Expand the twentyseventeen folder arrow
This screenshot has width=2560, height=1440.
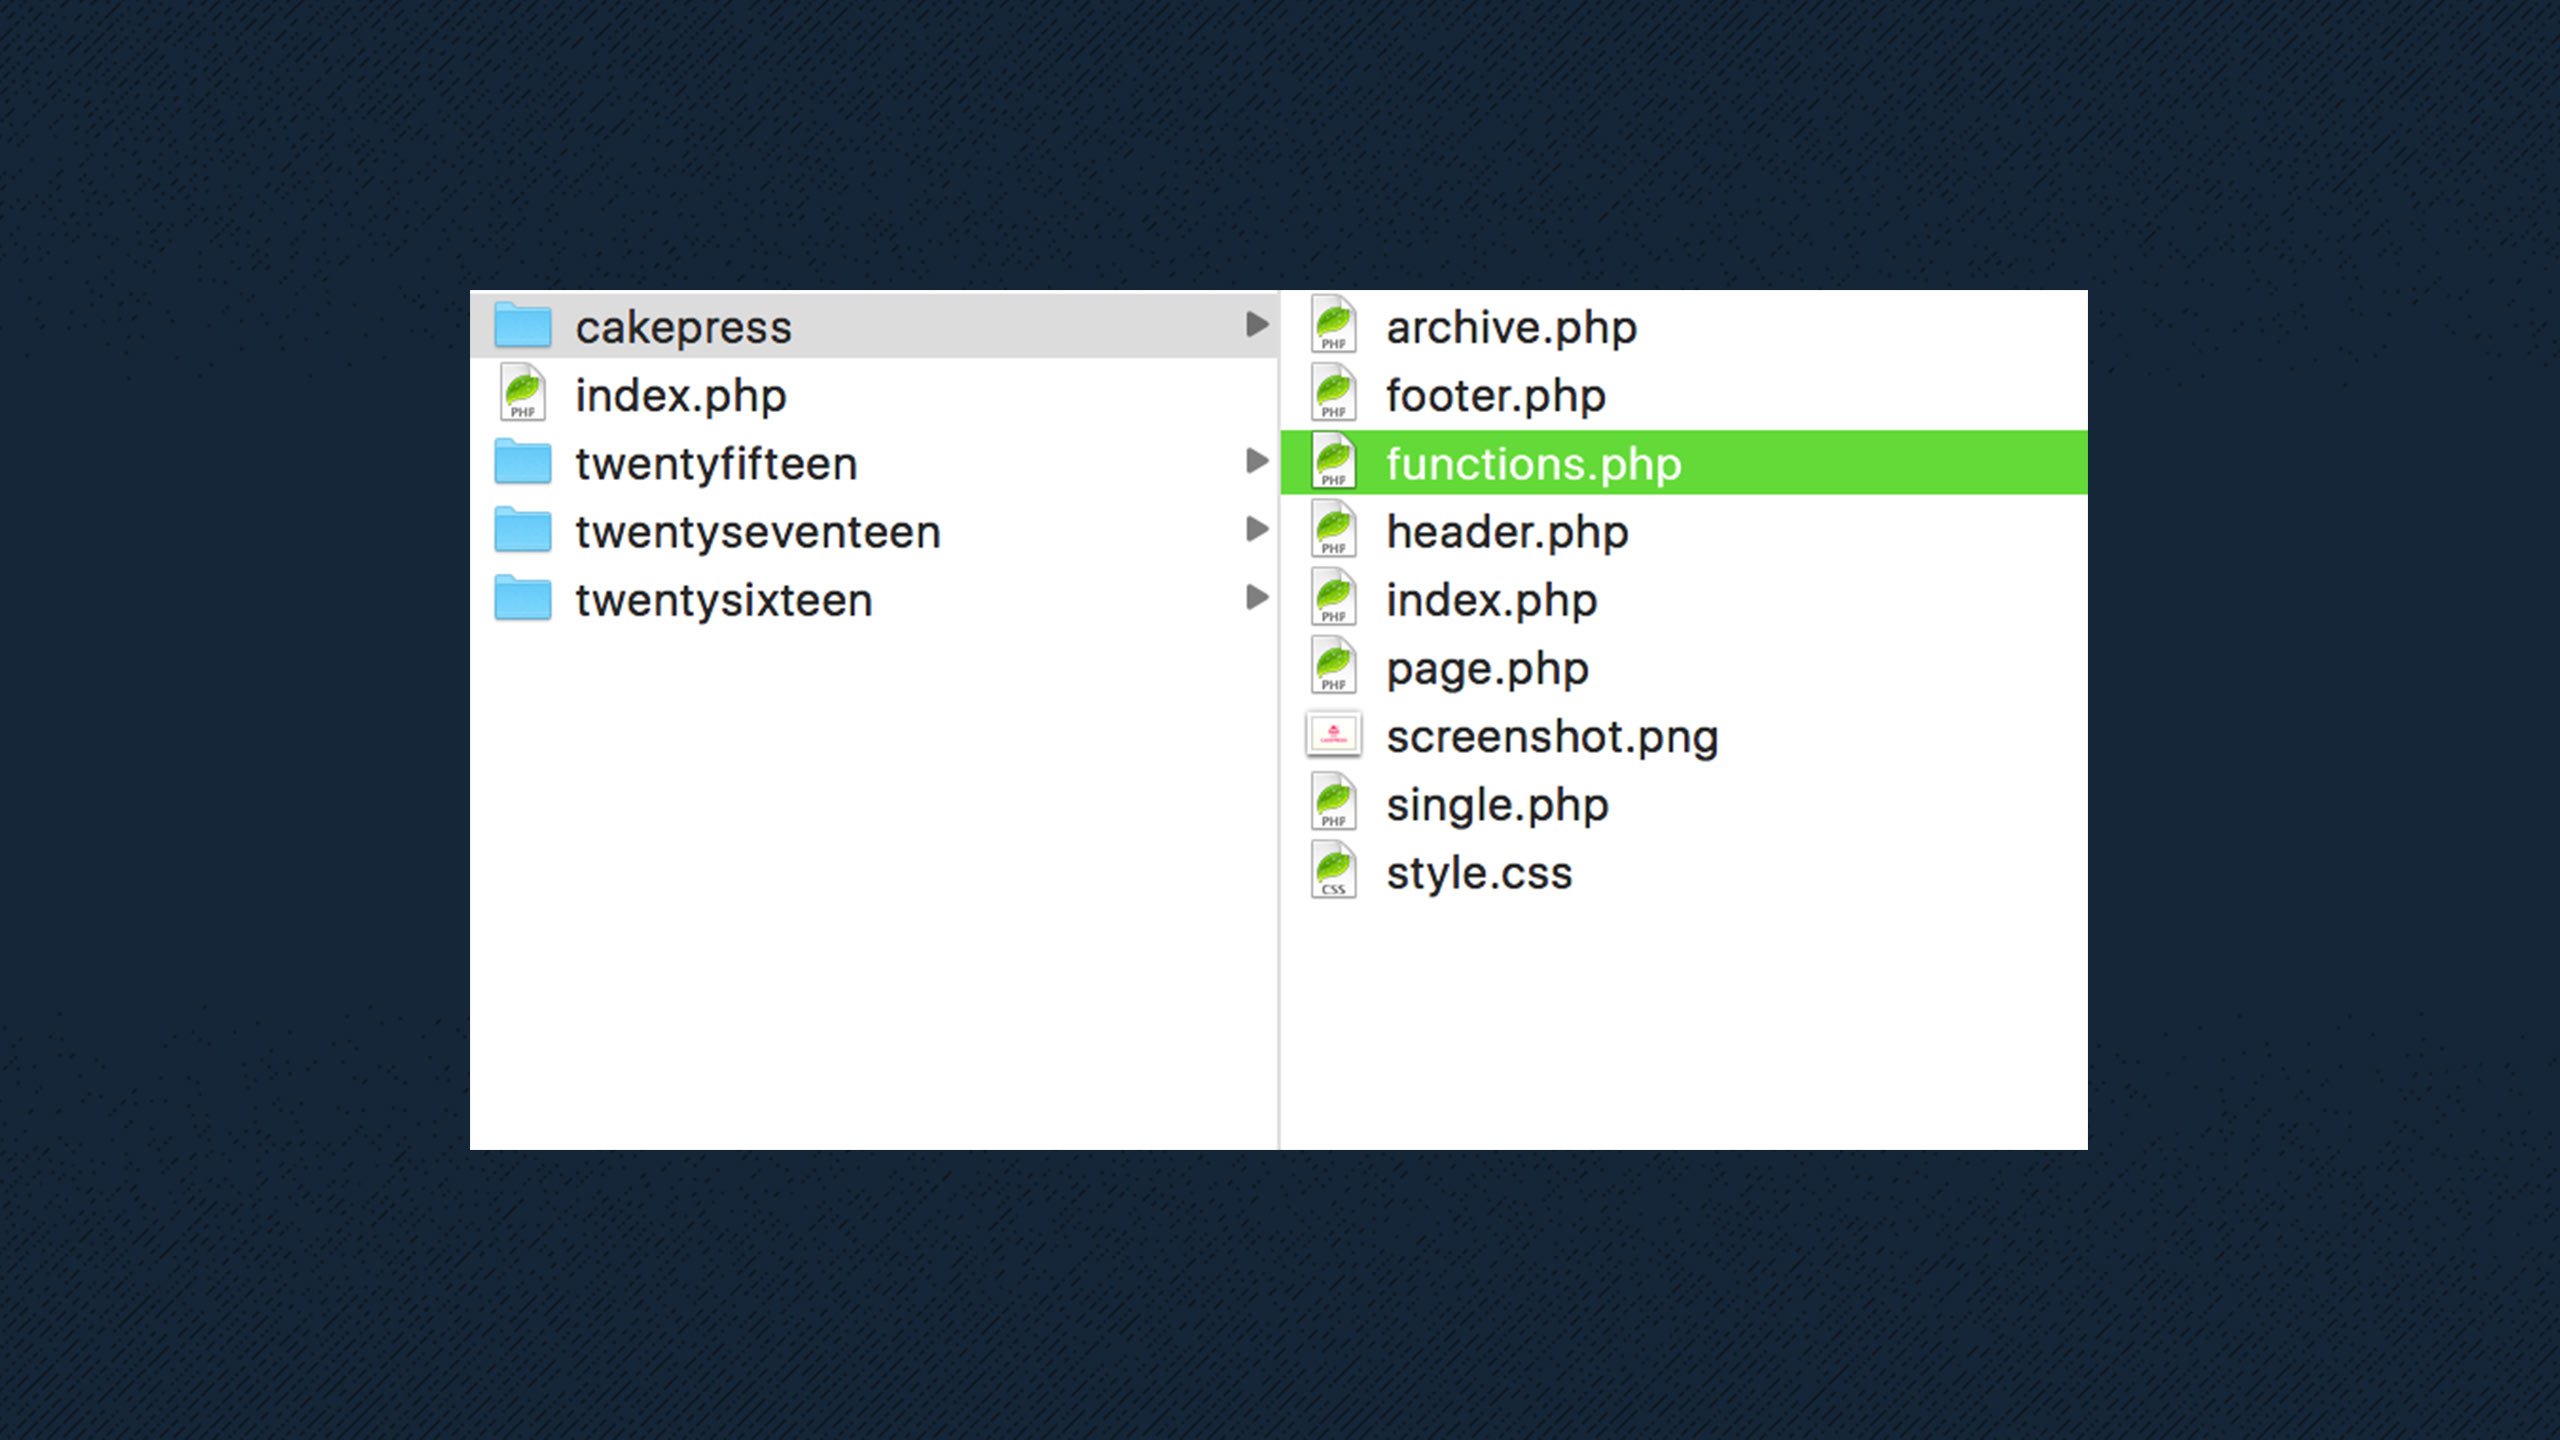pyautogui.click(x=1257, y=529)
